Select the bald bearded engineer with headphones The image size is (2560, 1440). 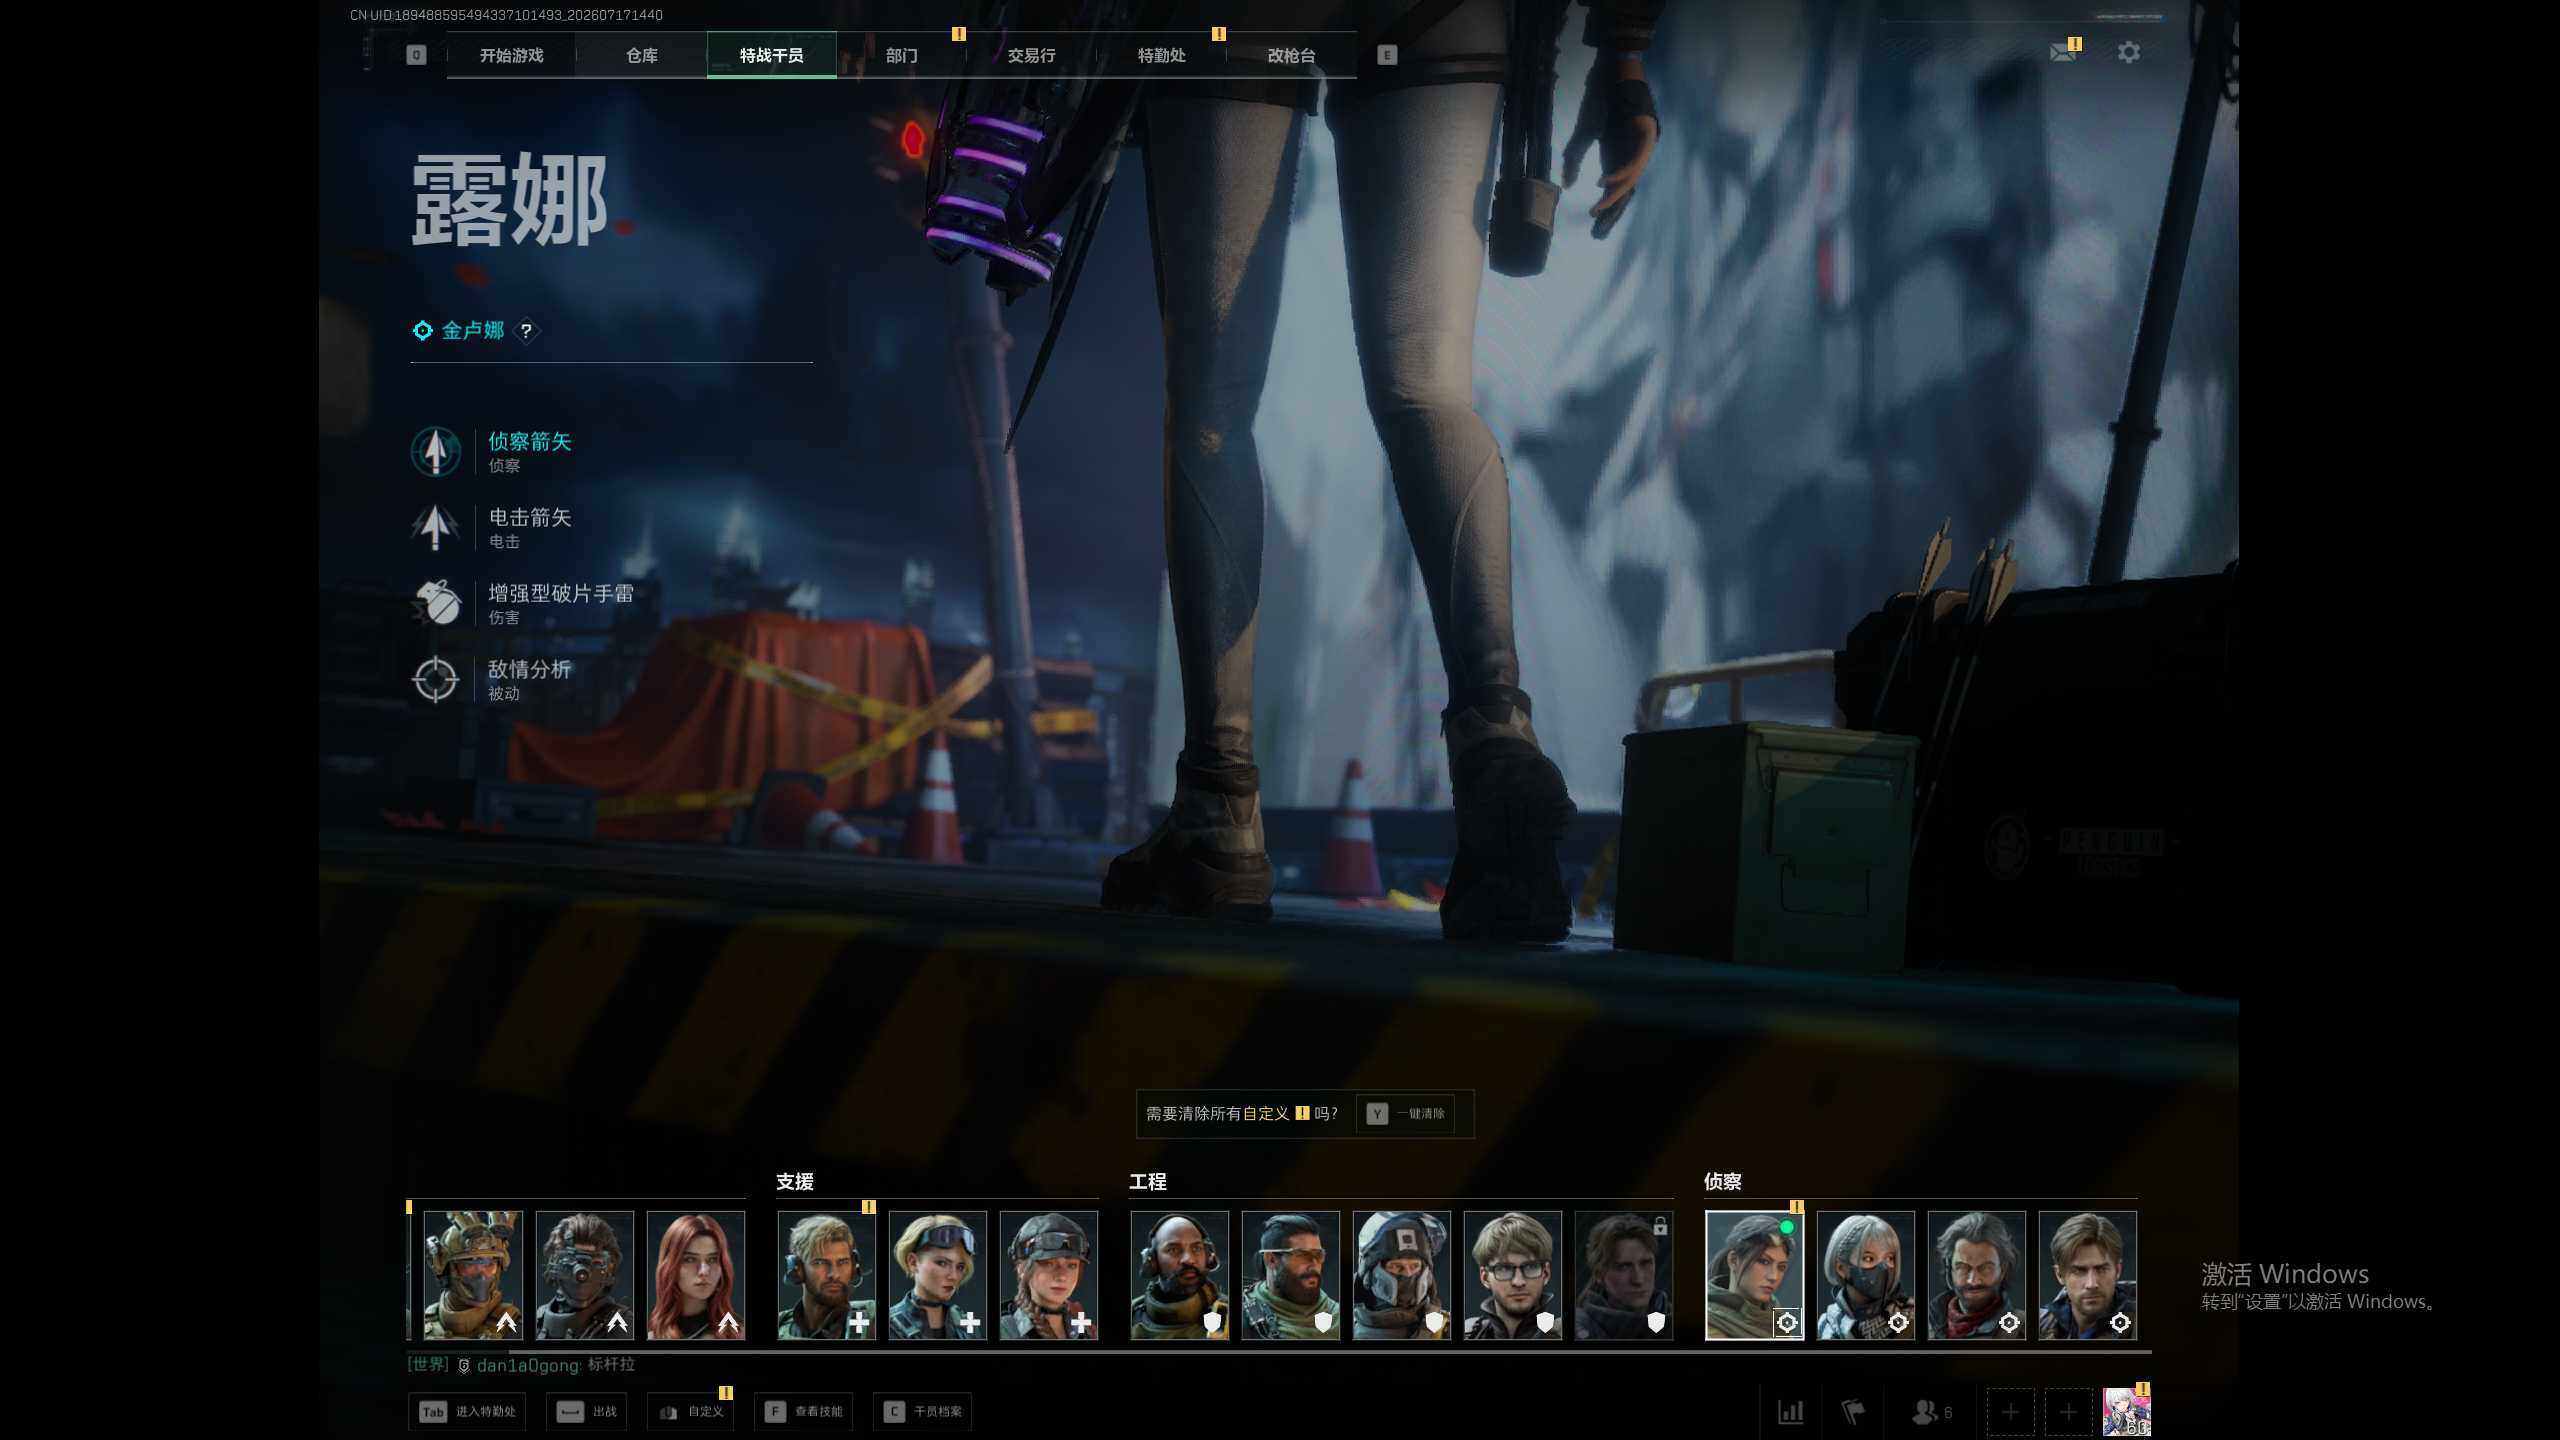tap(1179, 1275)
